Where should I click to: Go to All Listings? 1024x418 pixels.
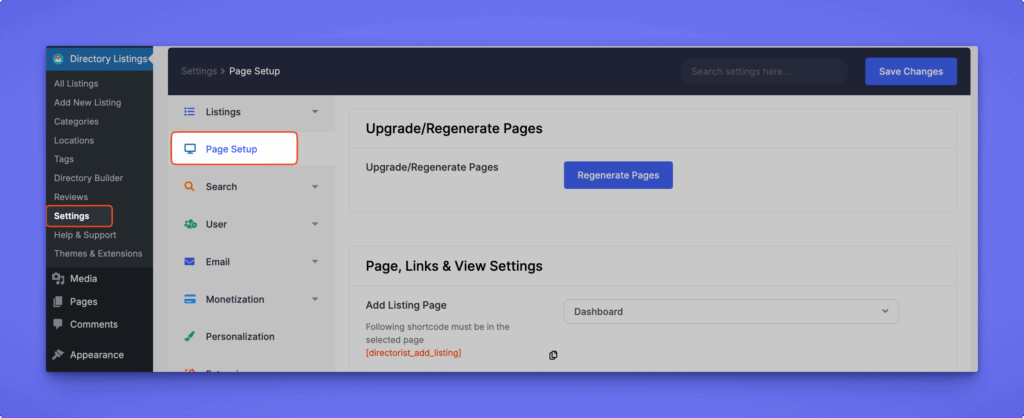76,84
